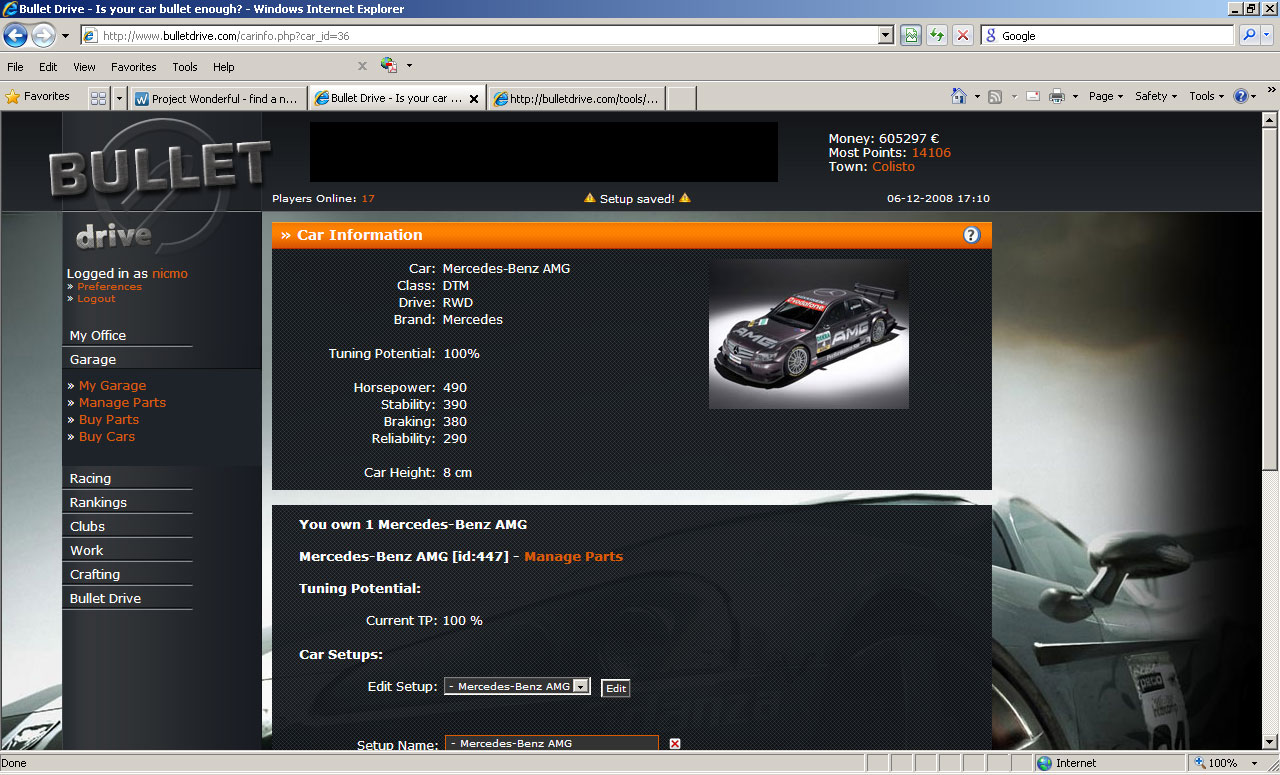Open Colisto town link

coord(893,167)
